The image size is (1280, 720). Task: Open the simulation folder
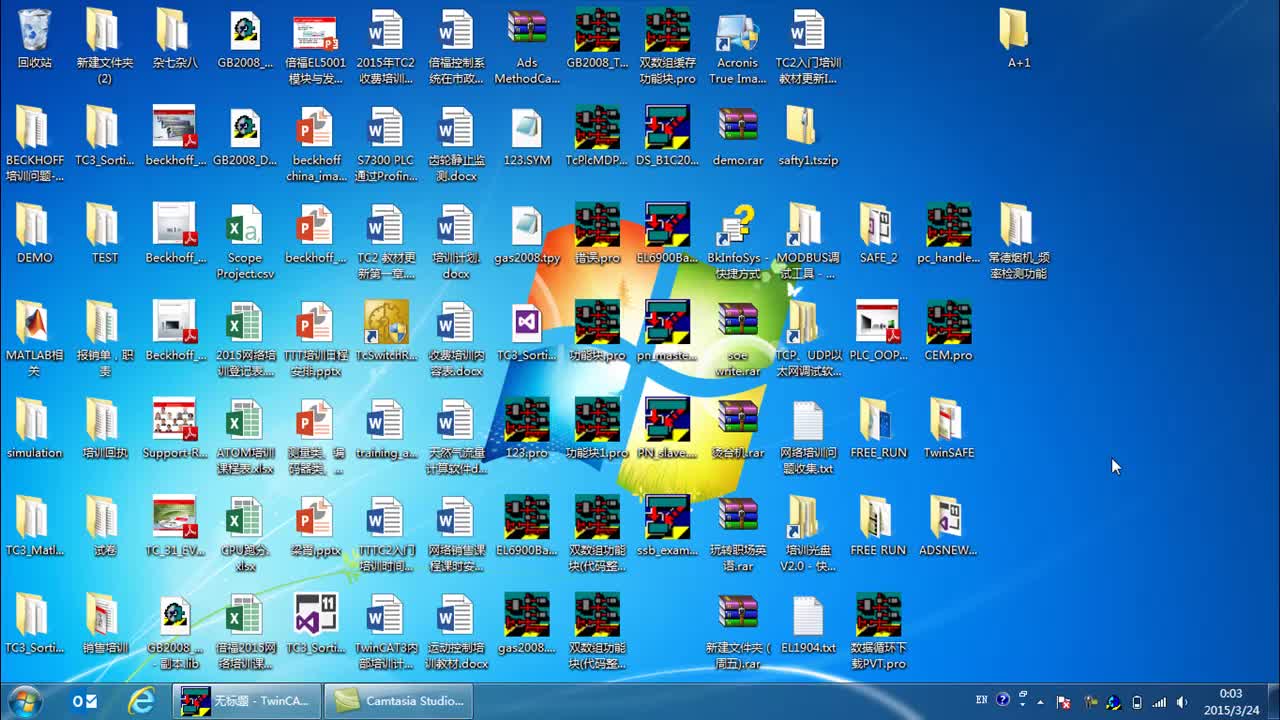point(34,430)
